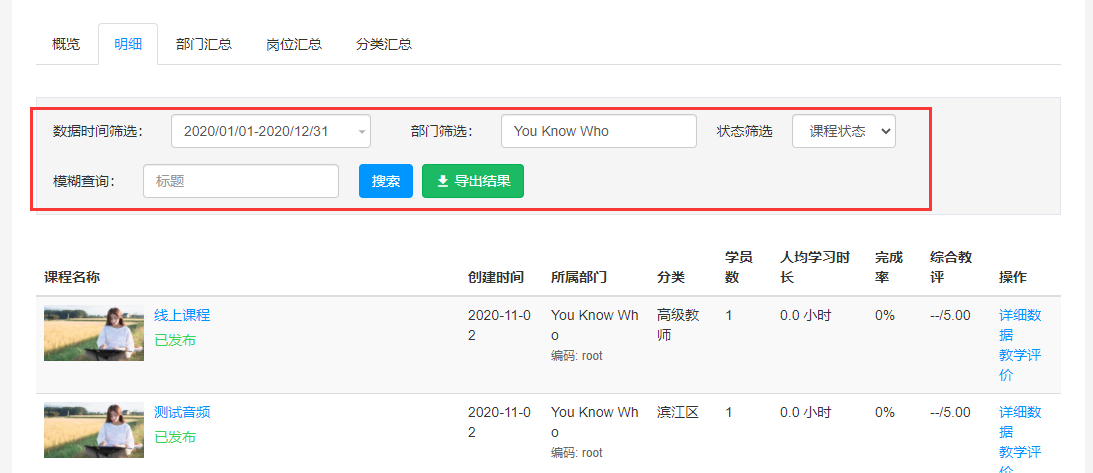Click the download icon on export button
Image resolution: width=1093 pixels, height=473 pixels.
(442, 182)
